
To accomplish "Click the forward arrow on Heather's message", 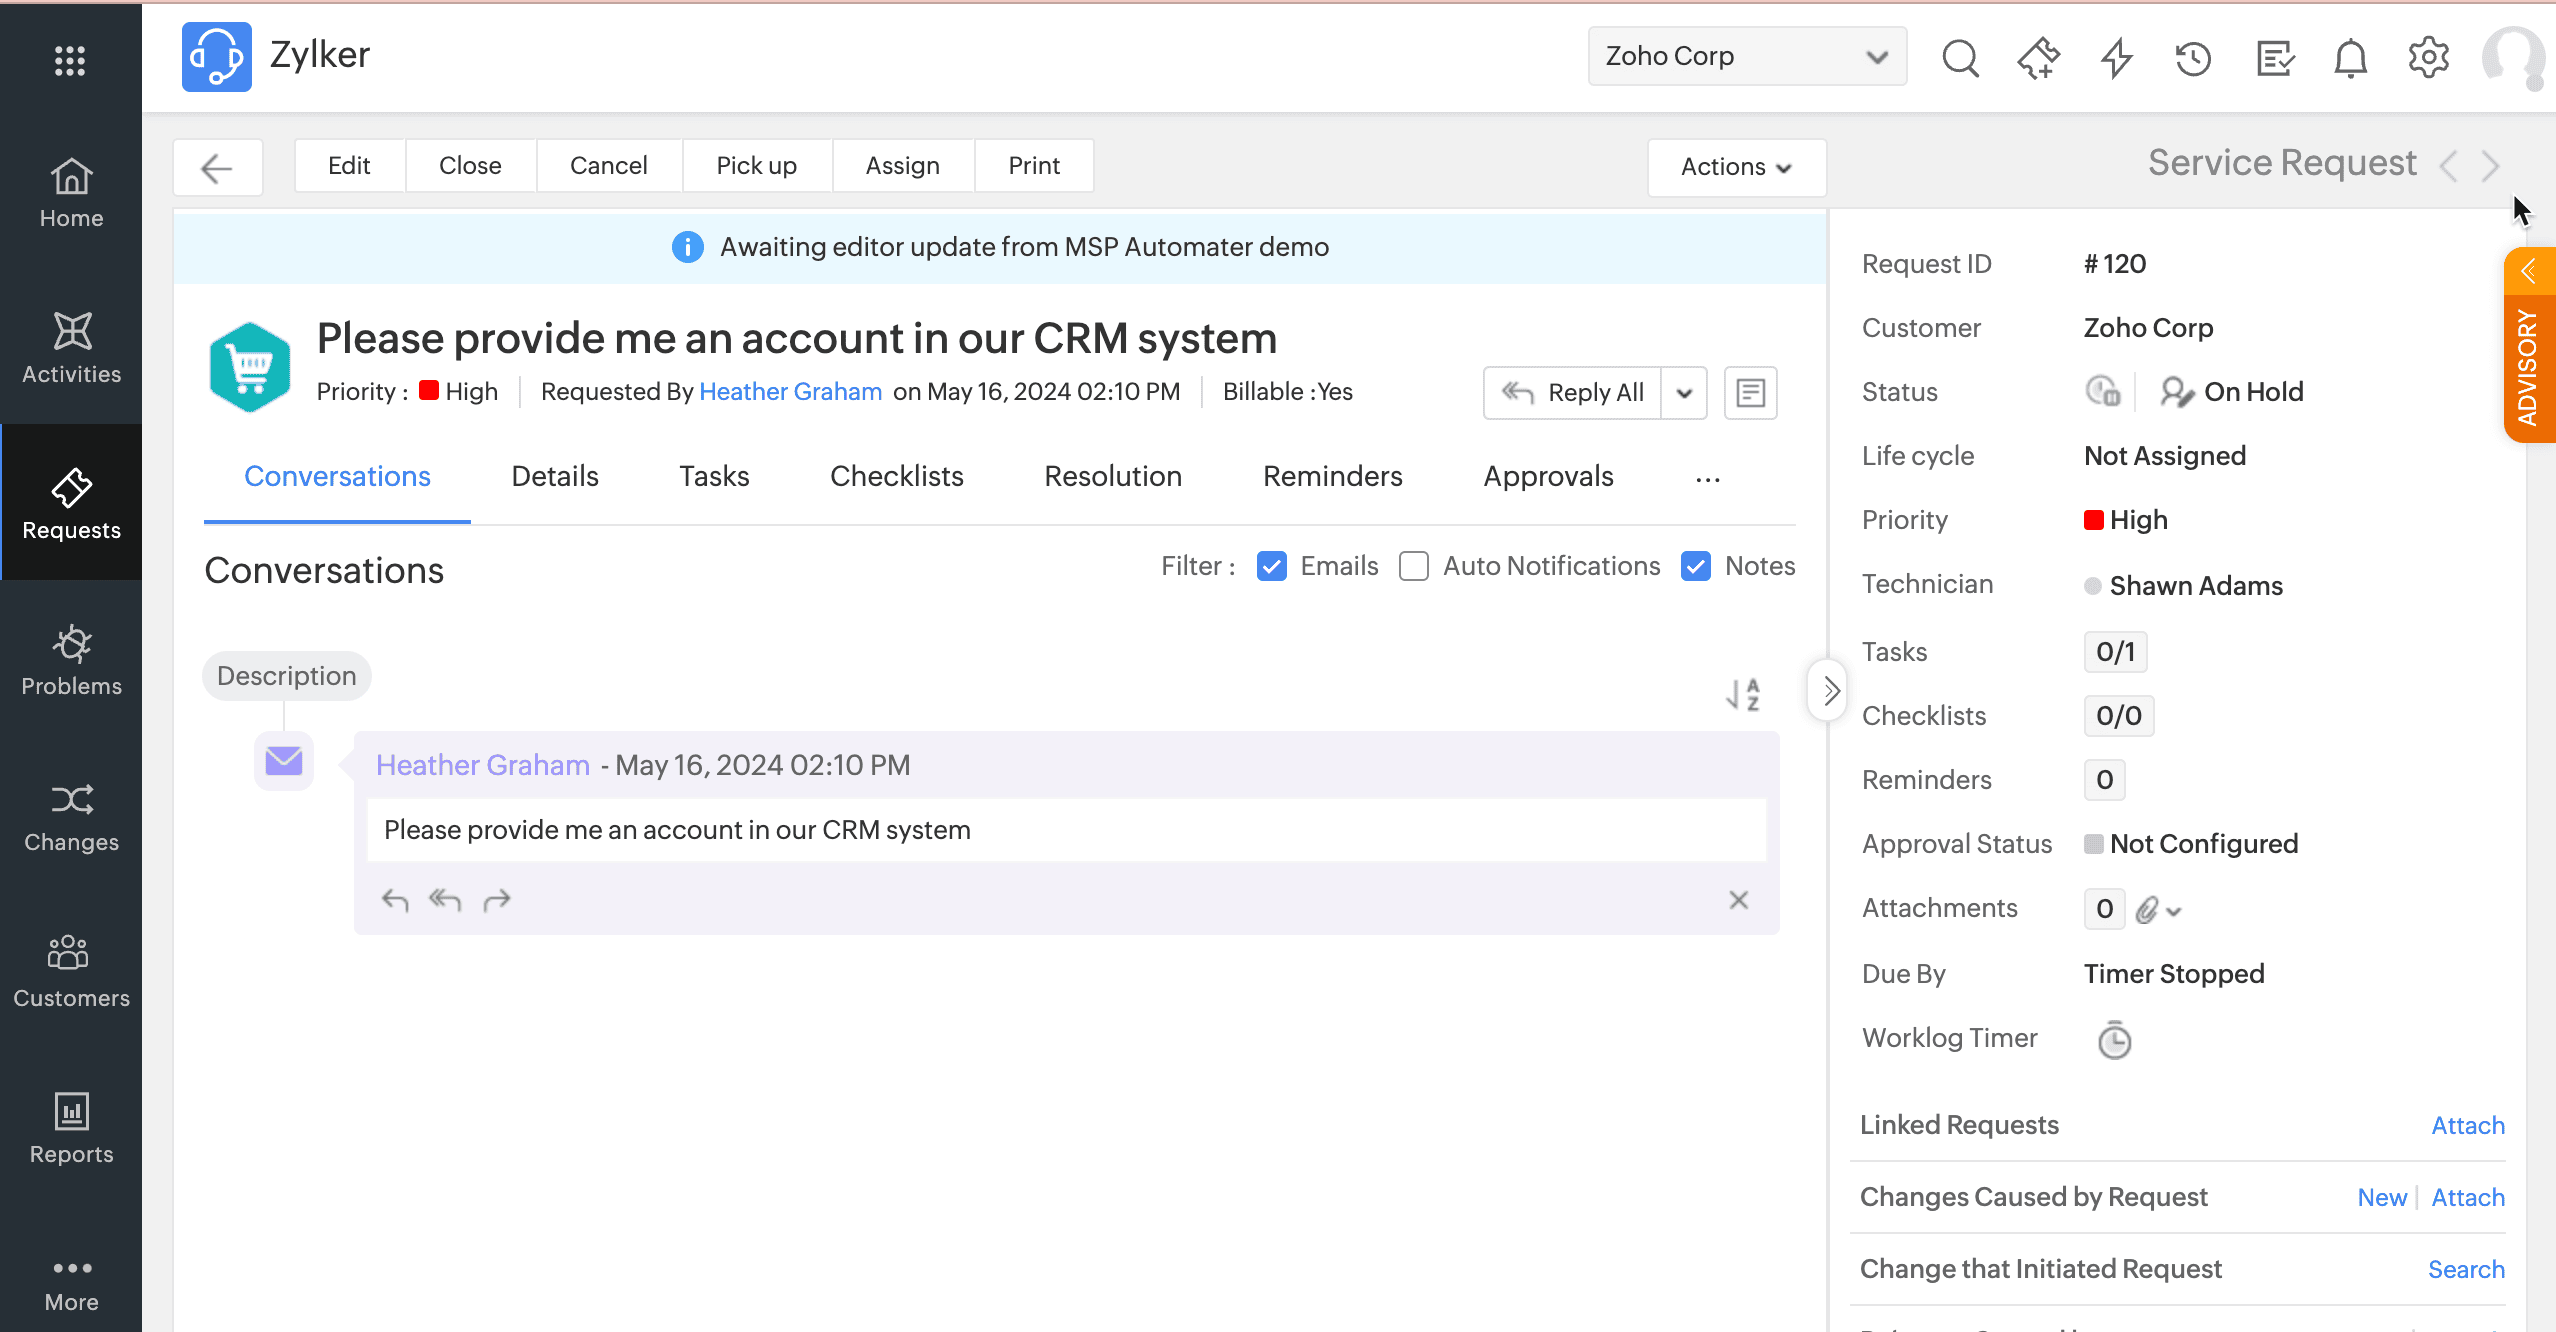I will tap(497, 900).
